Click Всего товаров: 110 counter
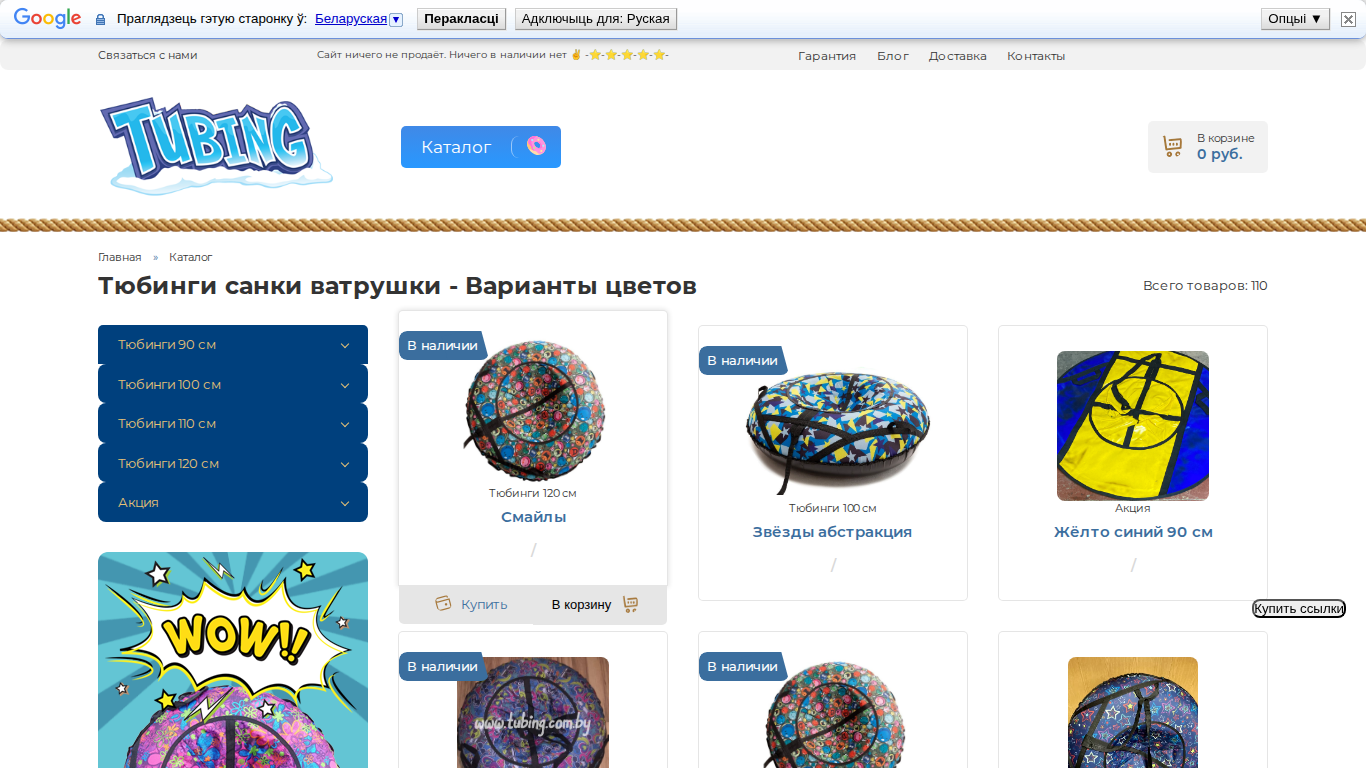The width and height of the screenshot is (1366, 768). click(1205, 286)
